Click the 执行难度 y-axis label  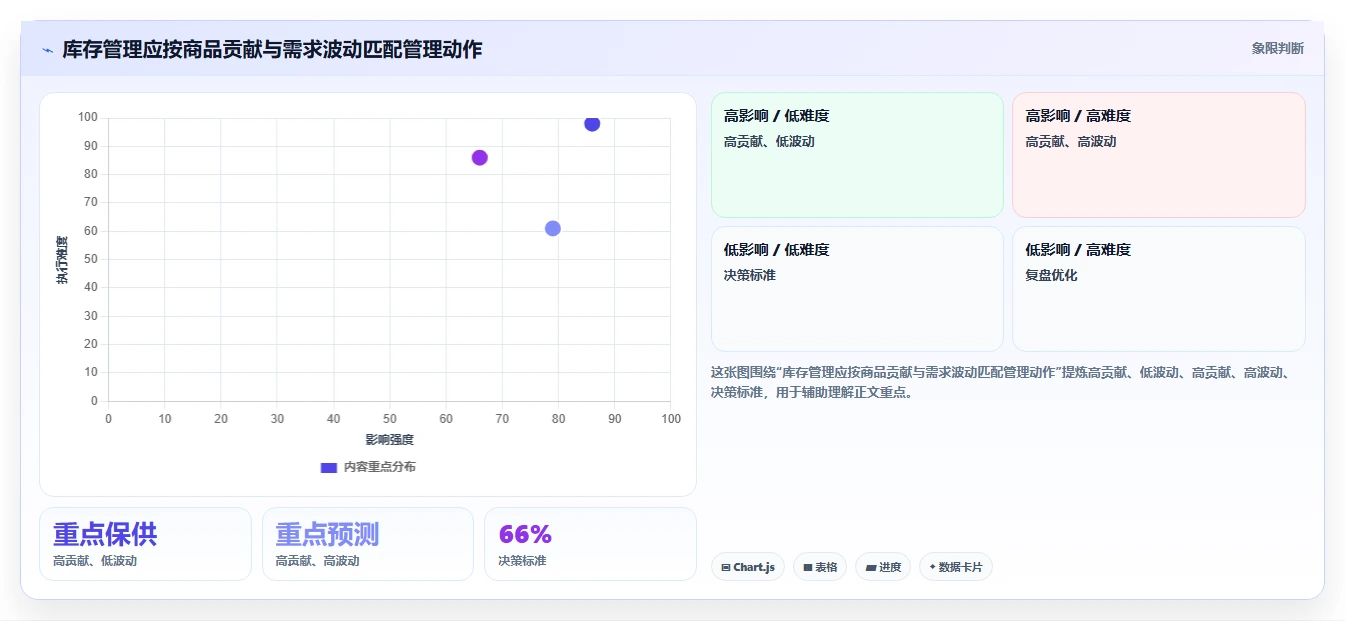[62, 260]
